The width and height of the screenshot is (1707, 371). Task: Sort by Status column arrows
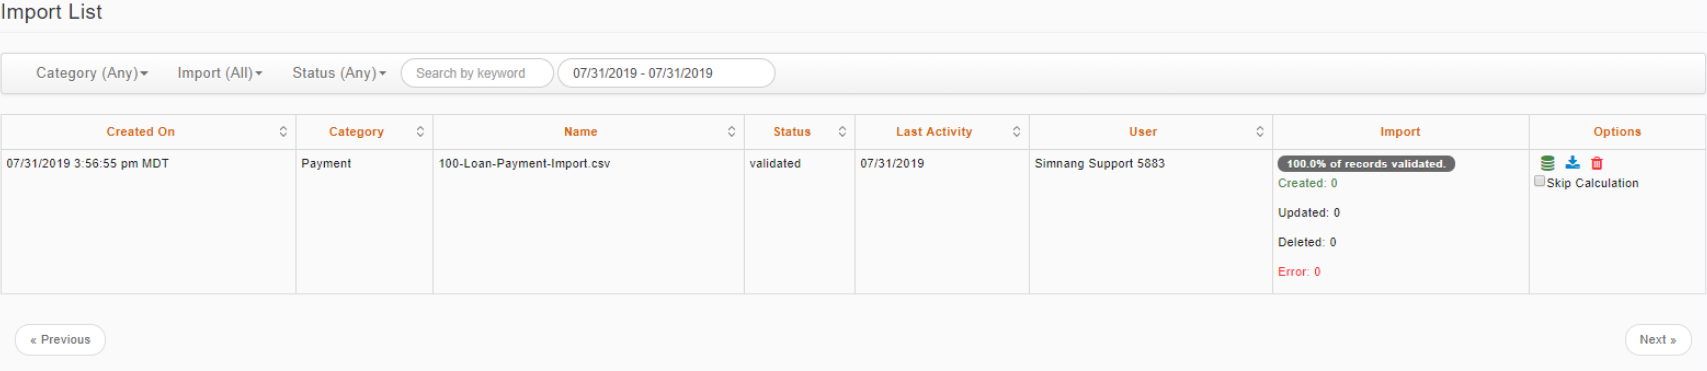[842, 132]
